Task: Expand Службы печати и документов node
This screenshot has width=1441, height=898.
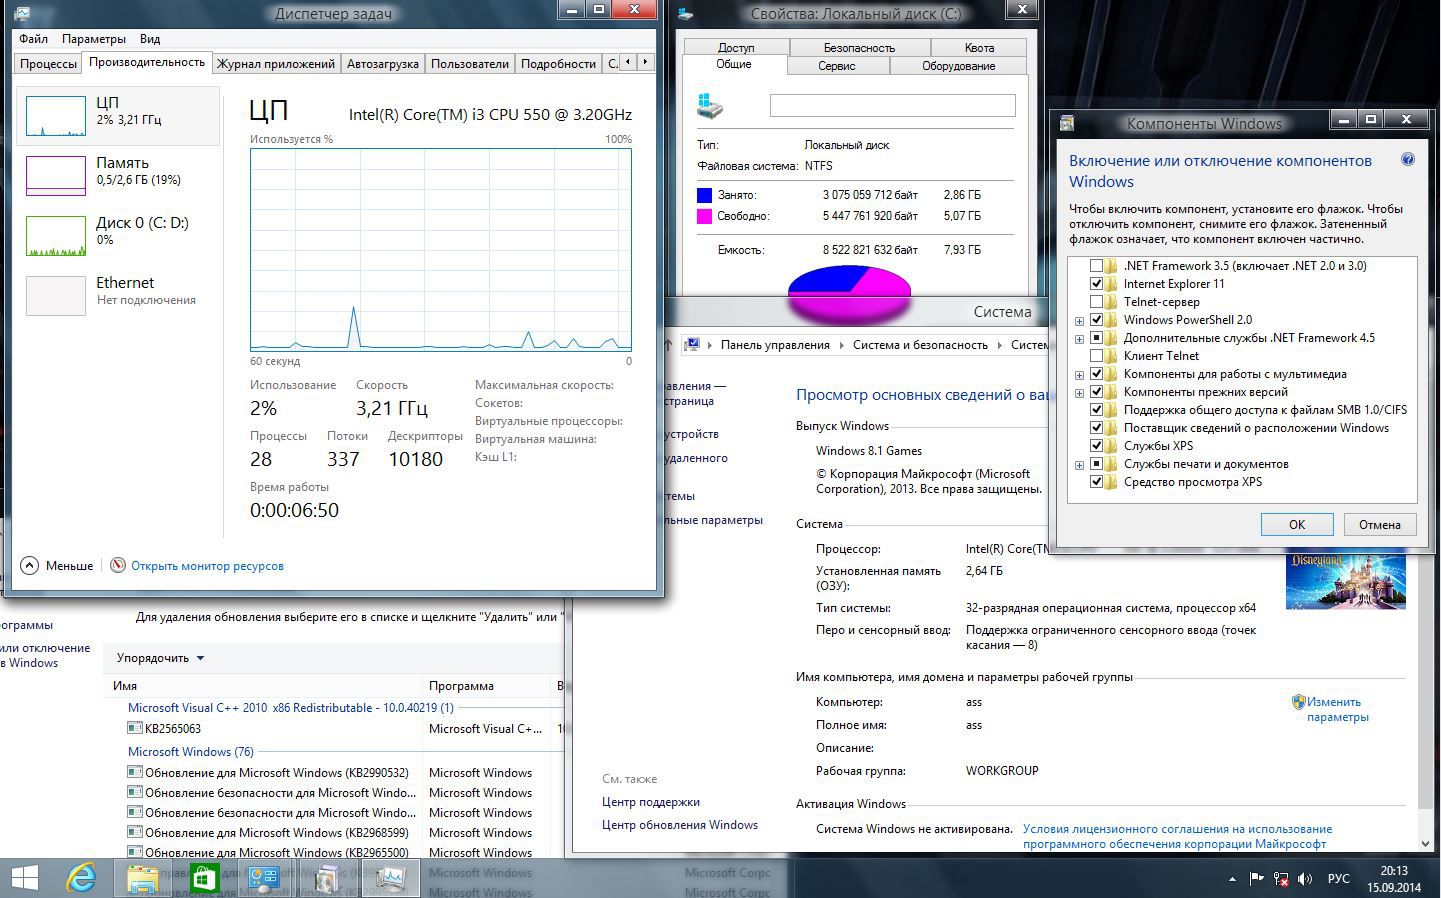Action: click(1079, 465)
